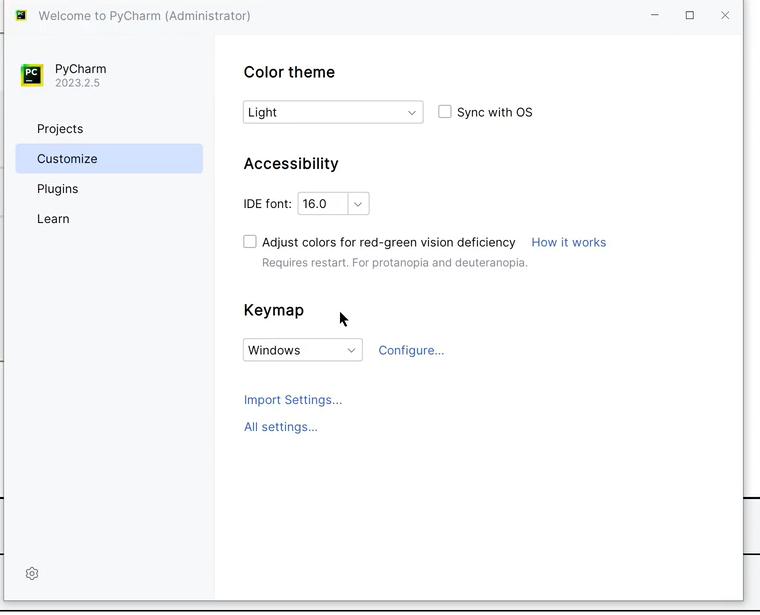Viewport: 760px width, 615px height.
Task: Toggle red-green vision deficiency color adjustment
Action: point(250,242)
